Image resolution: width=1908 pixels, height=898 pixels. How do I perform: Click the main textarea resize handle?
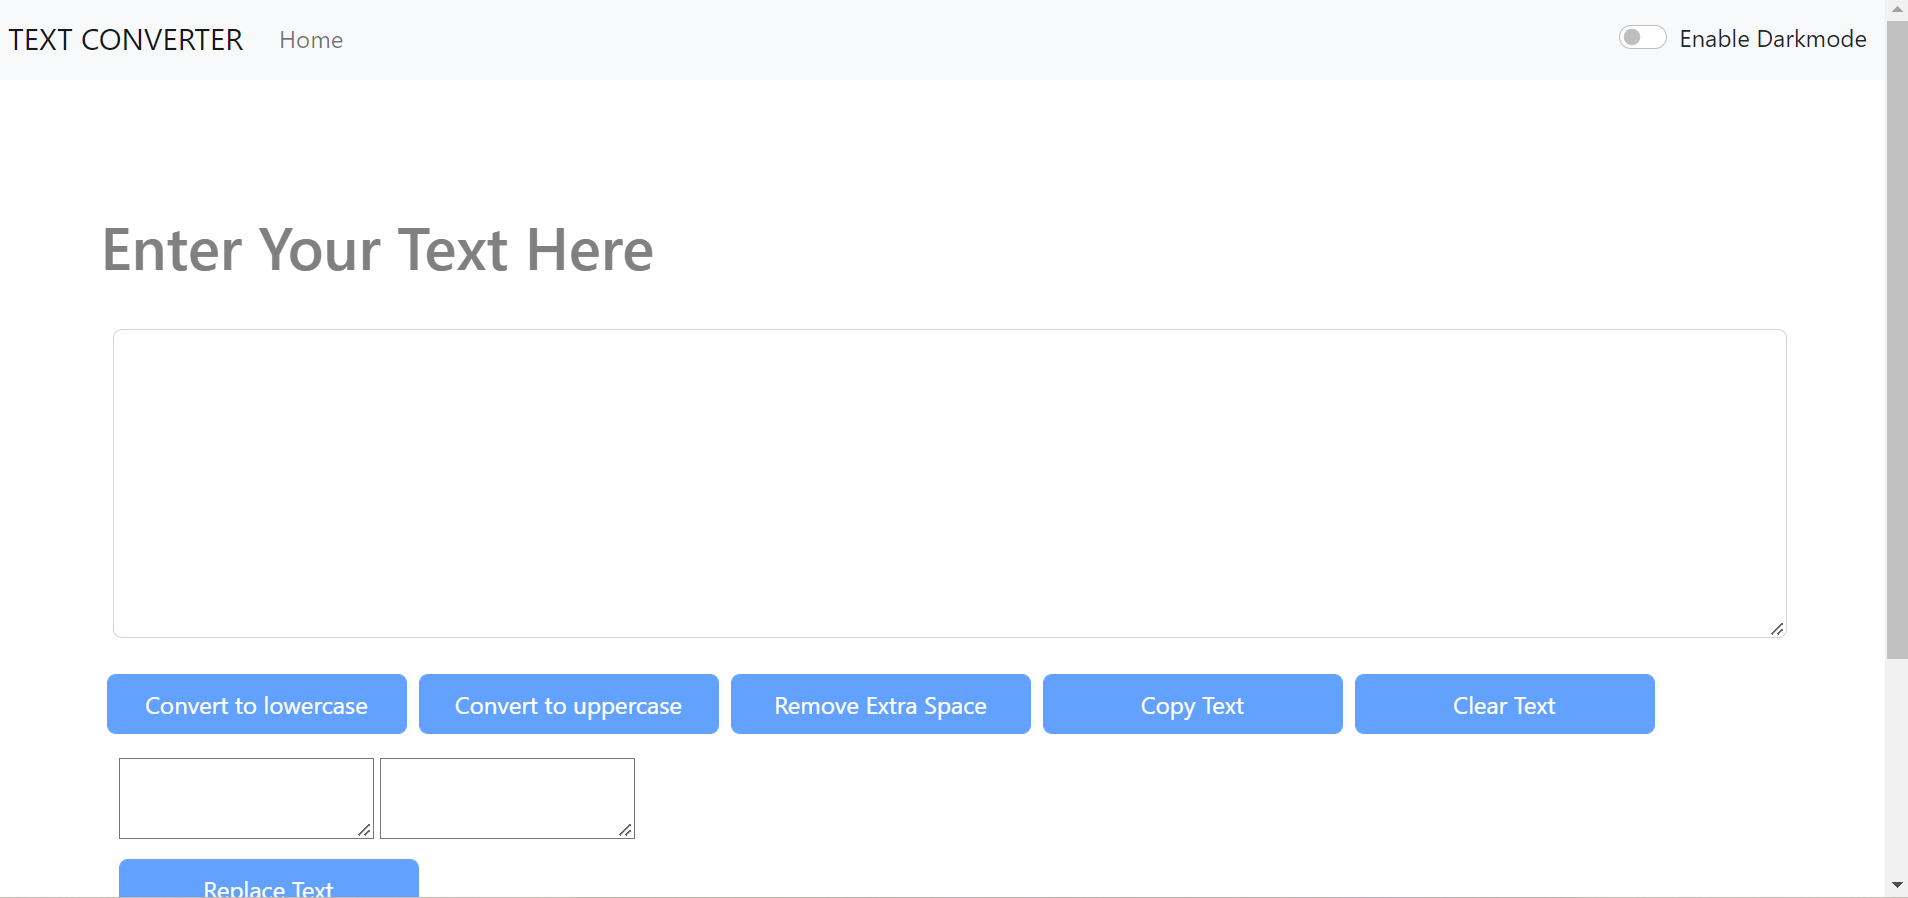tap(1778, 630)
